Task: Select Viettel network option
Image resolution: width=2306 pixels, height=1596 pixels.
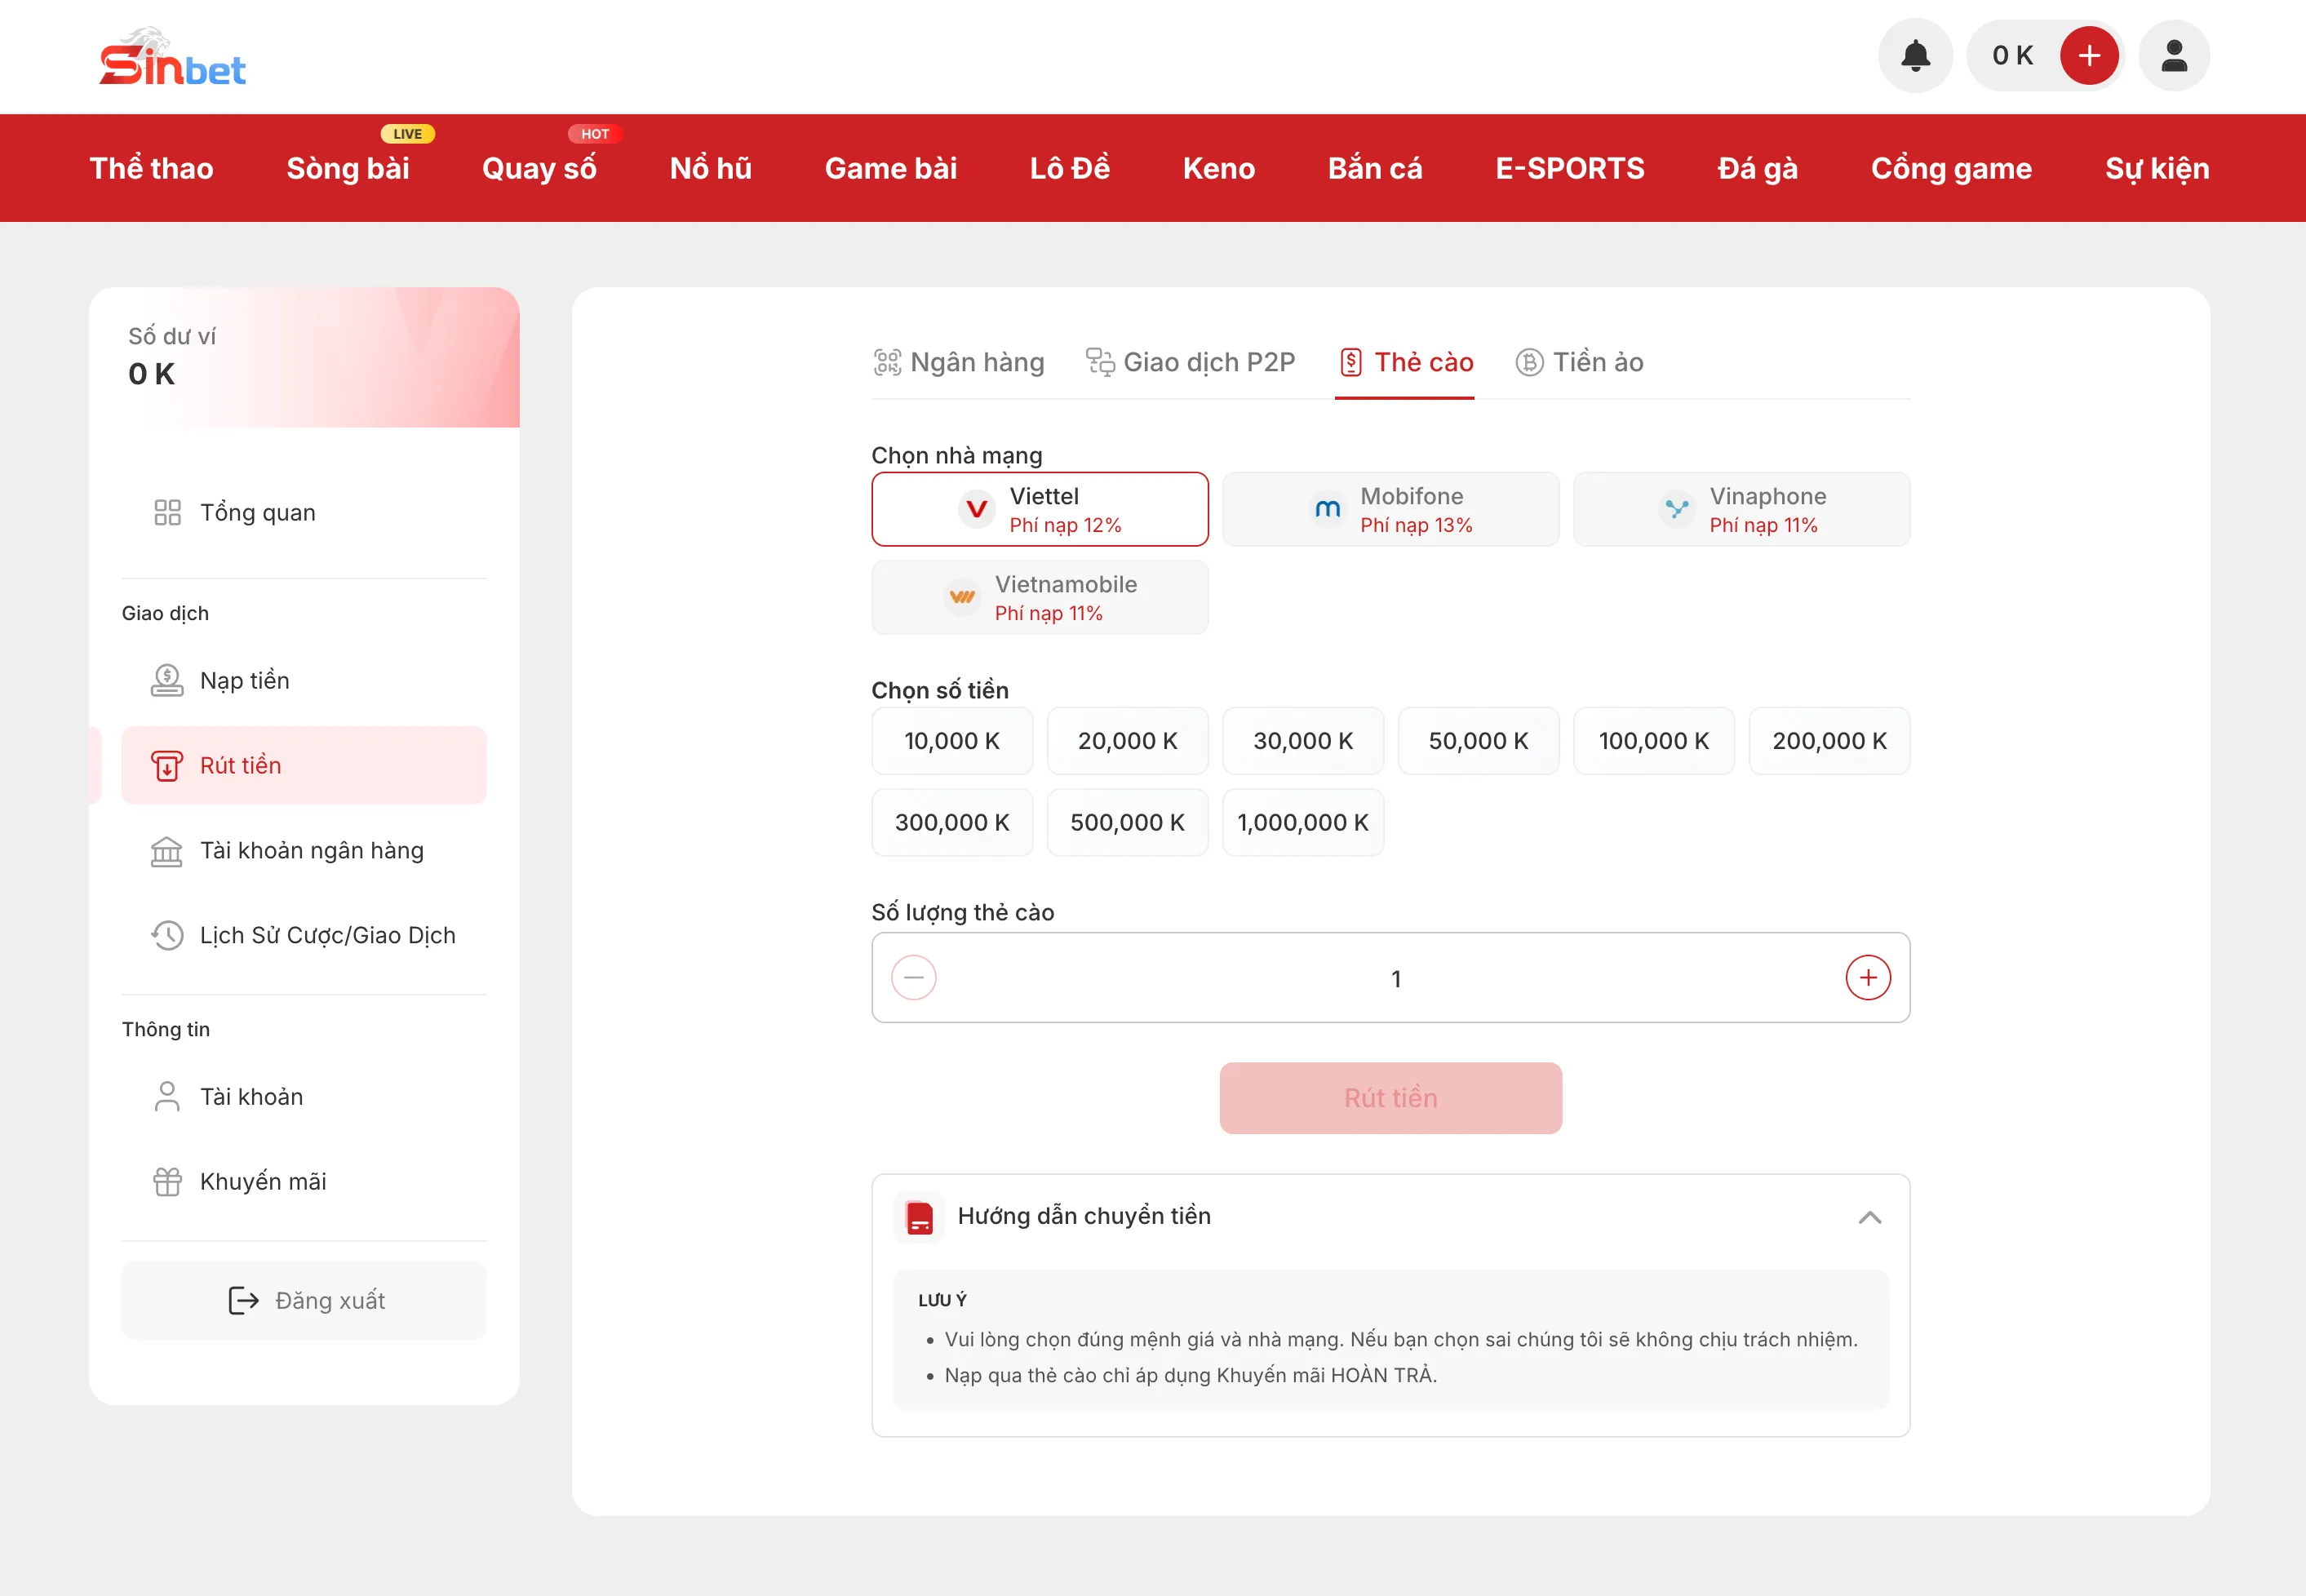Action: (x=1040, y=510)
